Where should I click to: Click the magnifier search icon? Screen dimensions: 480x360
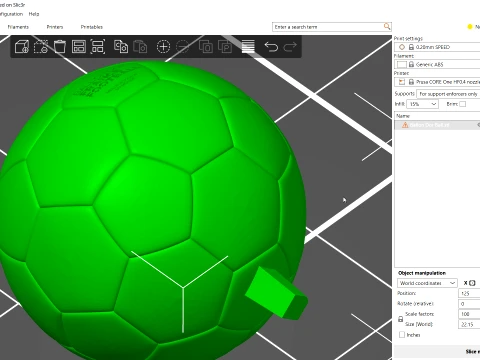pyautogui.click(x=387, y=26)
